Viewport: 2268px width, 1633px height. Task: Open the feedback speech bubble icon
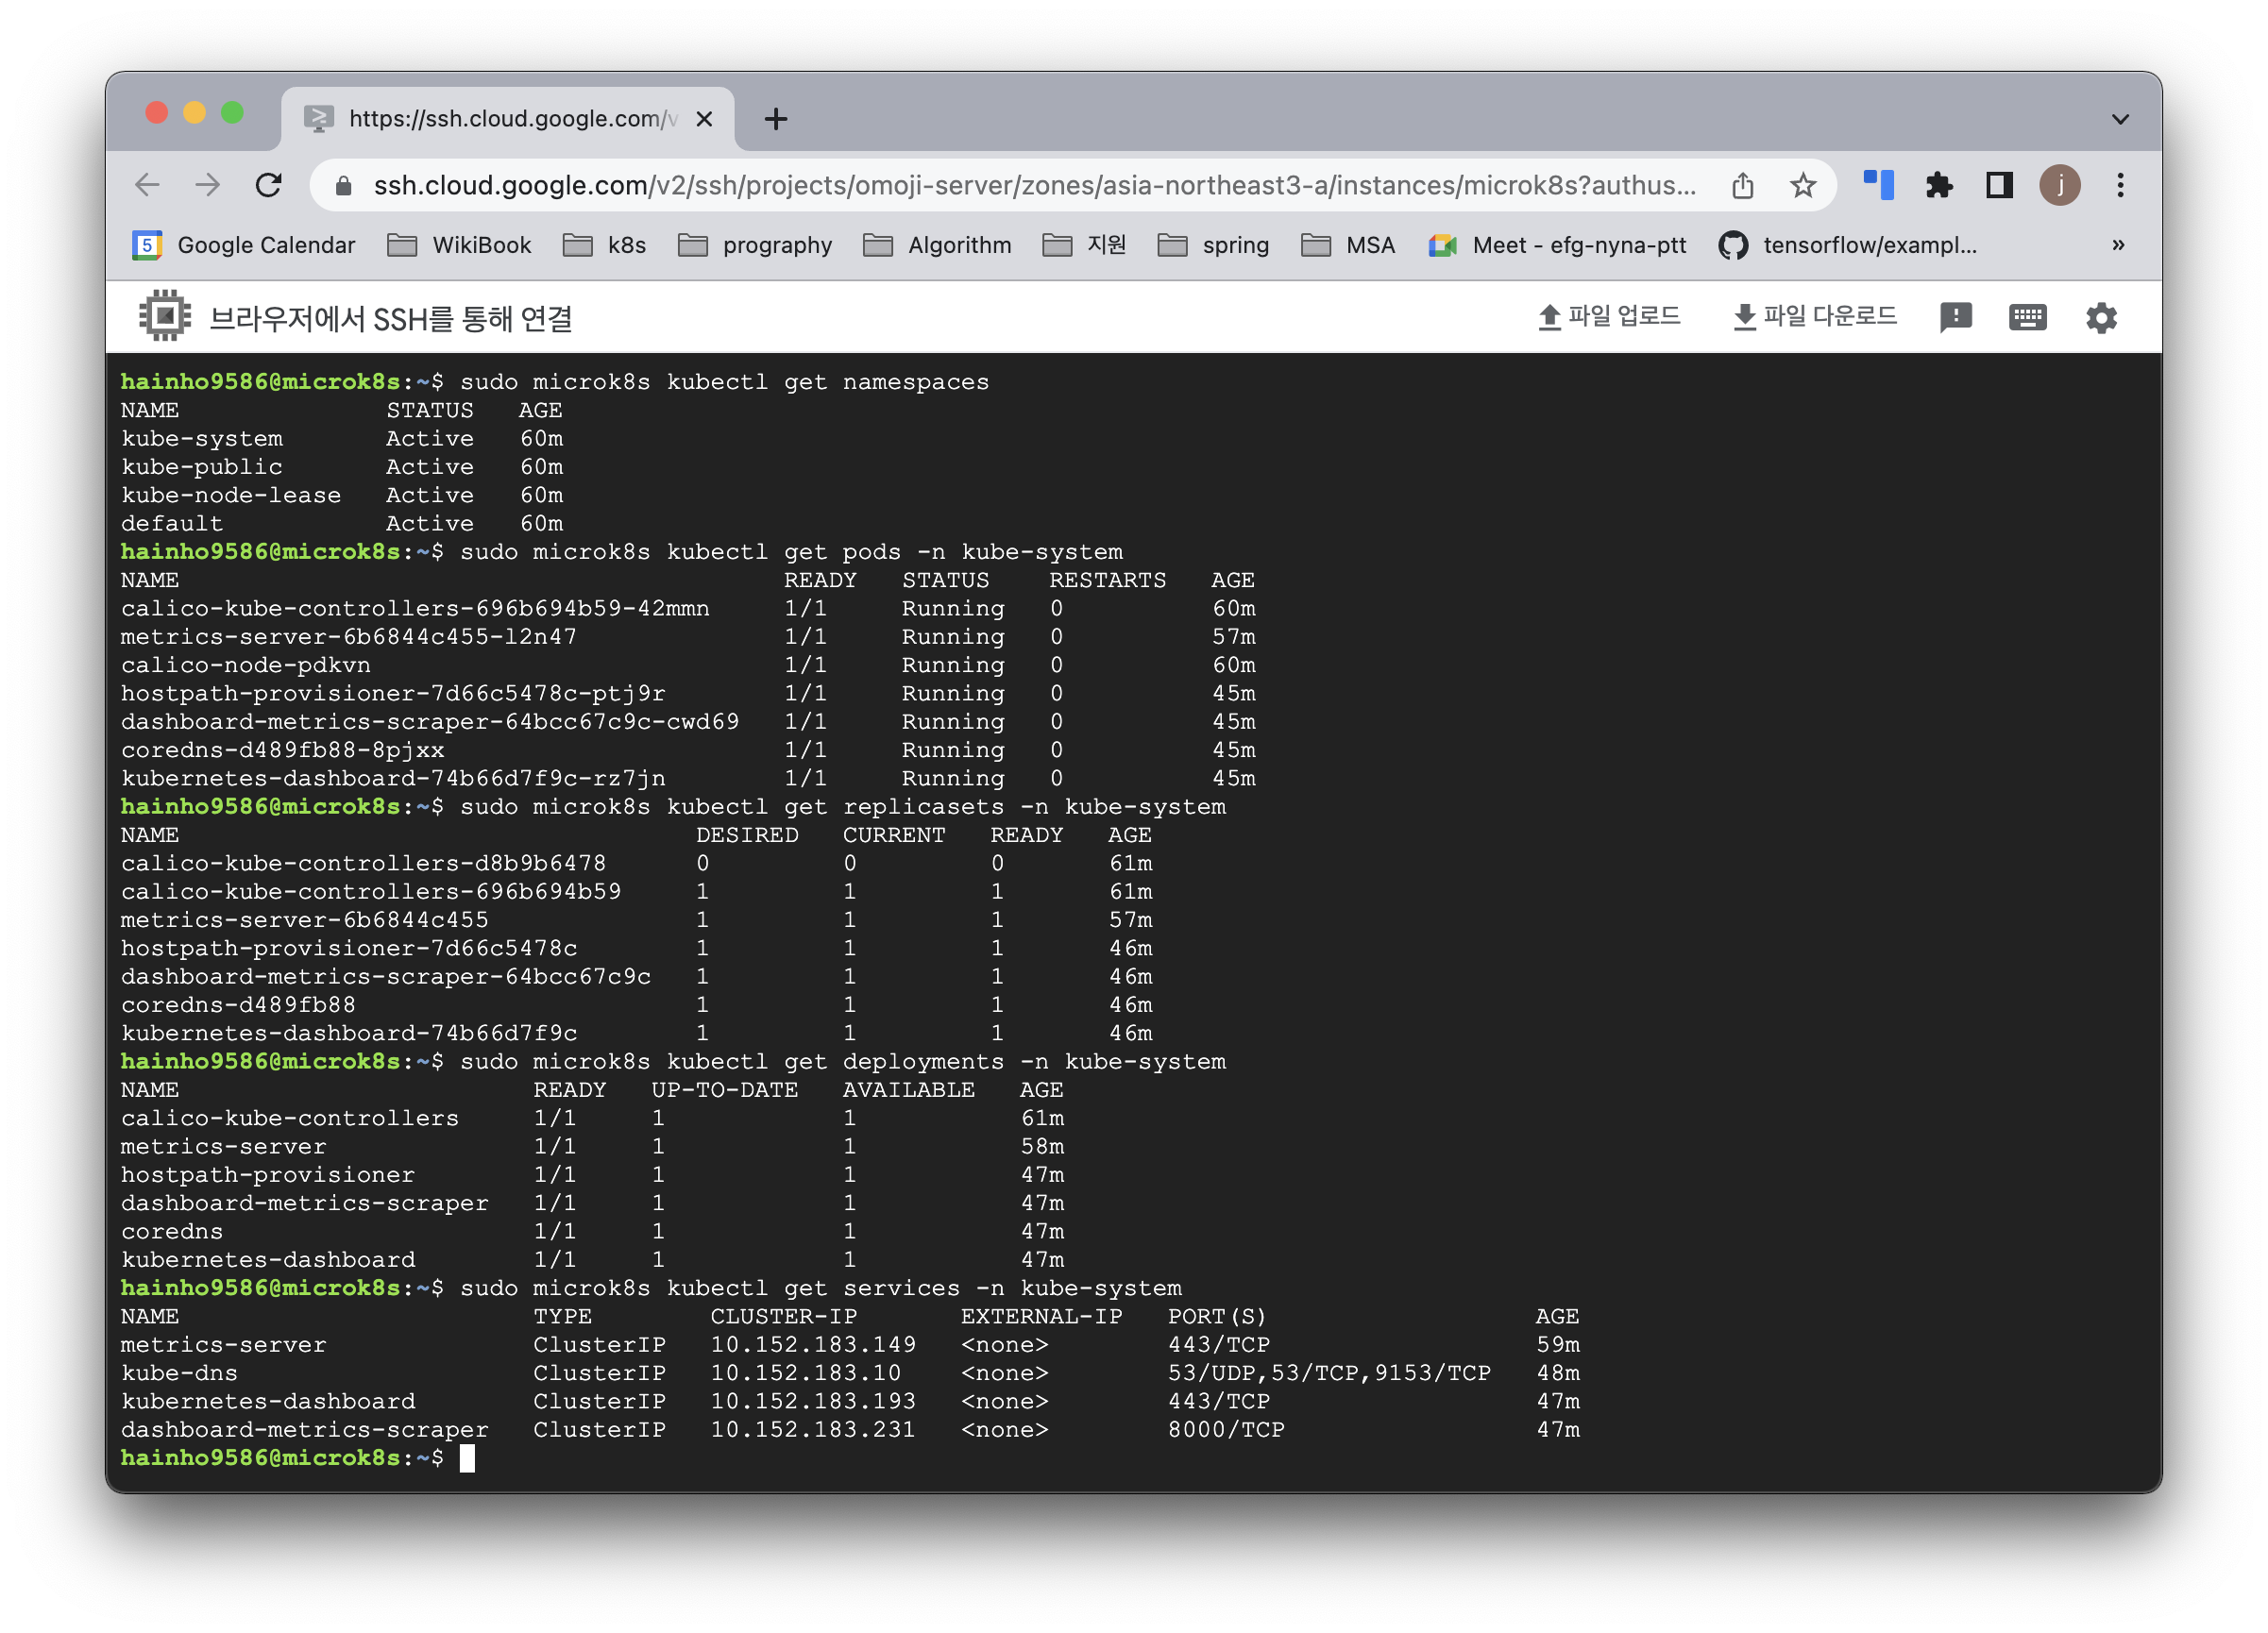click(x=1955, y=318)
